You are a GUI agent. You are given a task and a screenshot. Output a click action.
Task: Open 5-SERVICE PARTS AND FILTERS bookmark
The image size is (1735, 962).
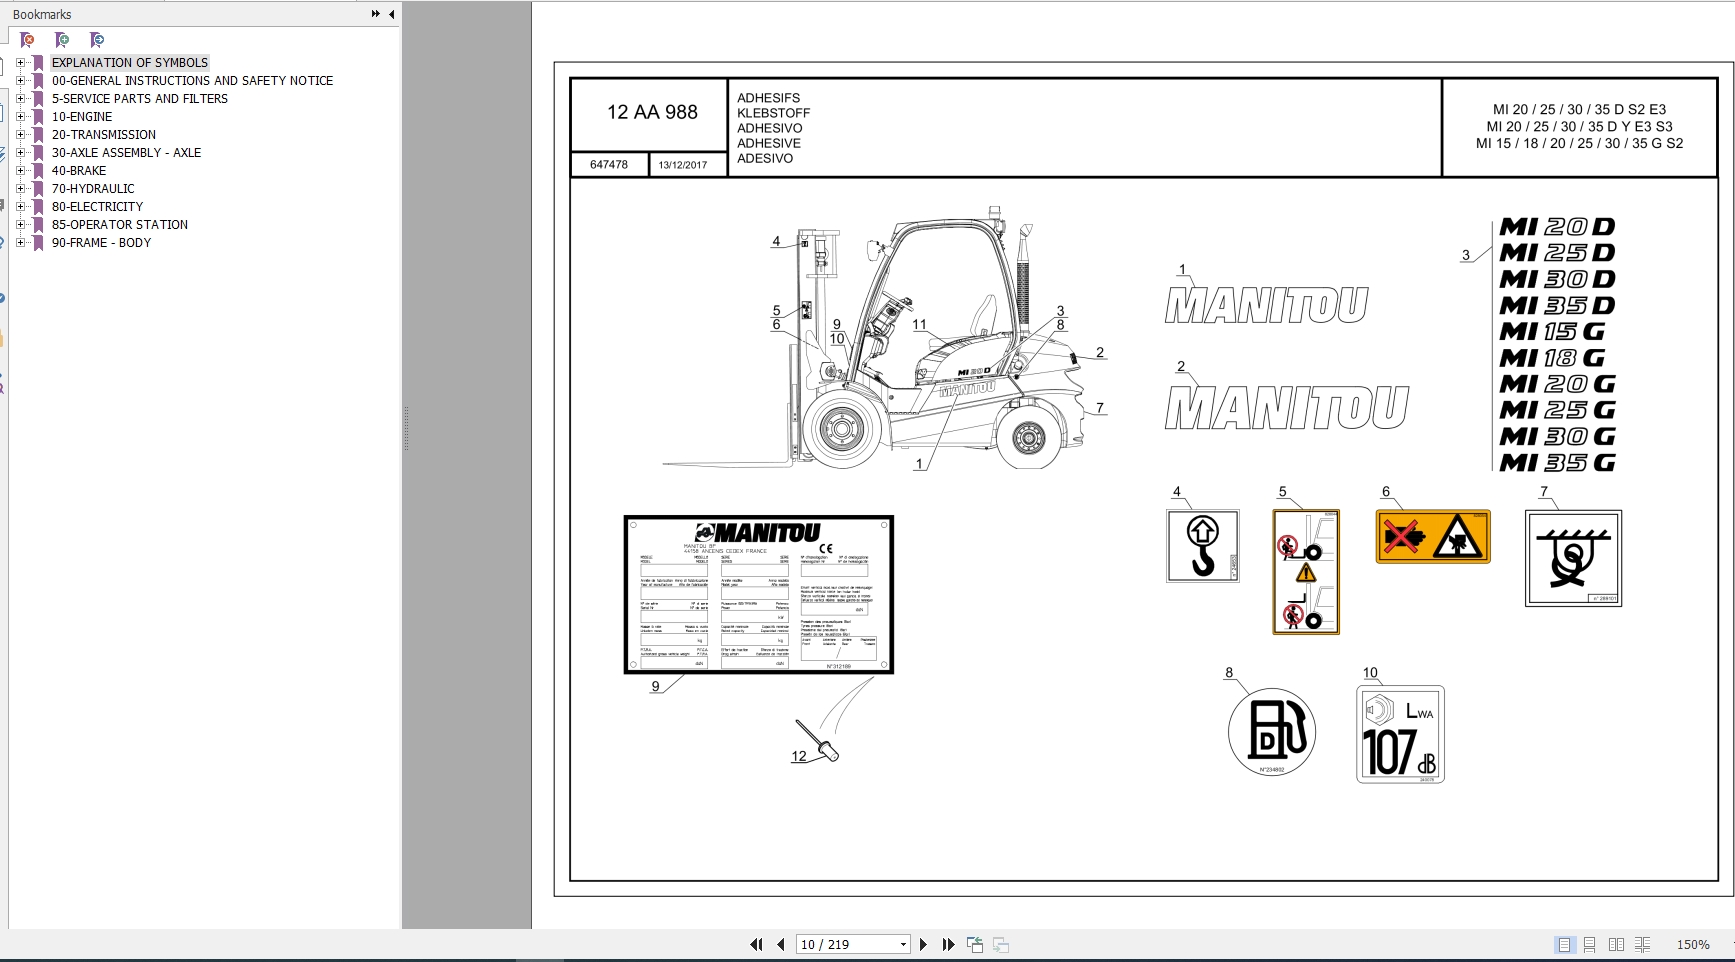click(x=140, y=98)
